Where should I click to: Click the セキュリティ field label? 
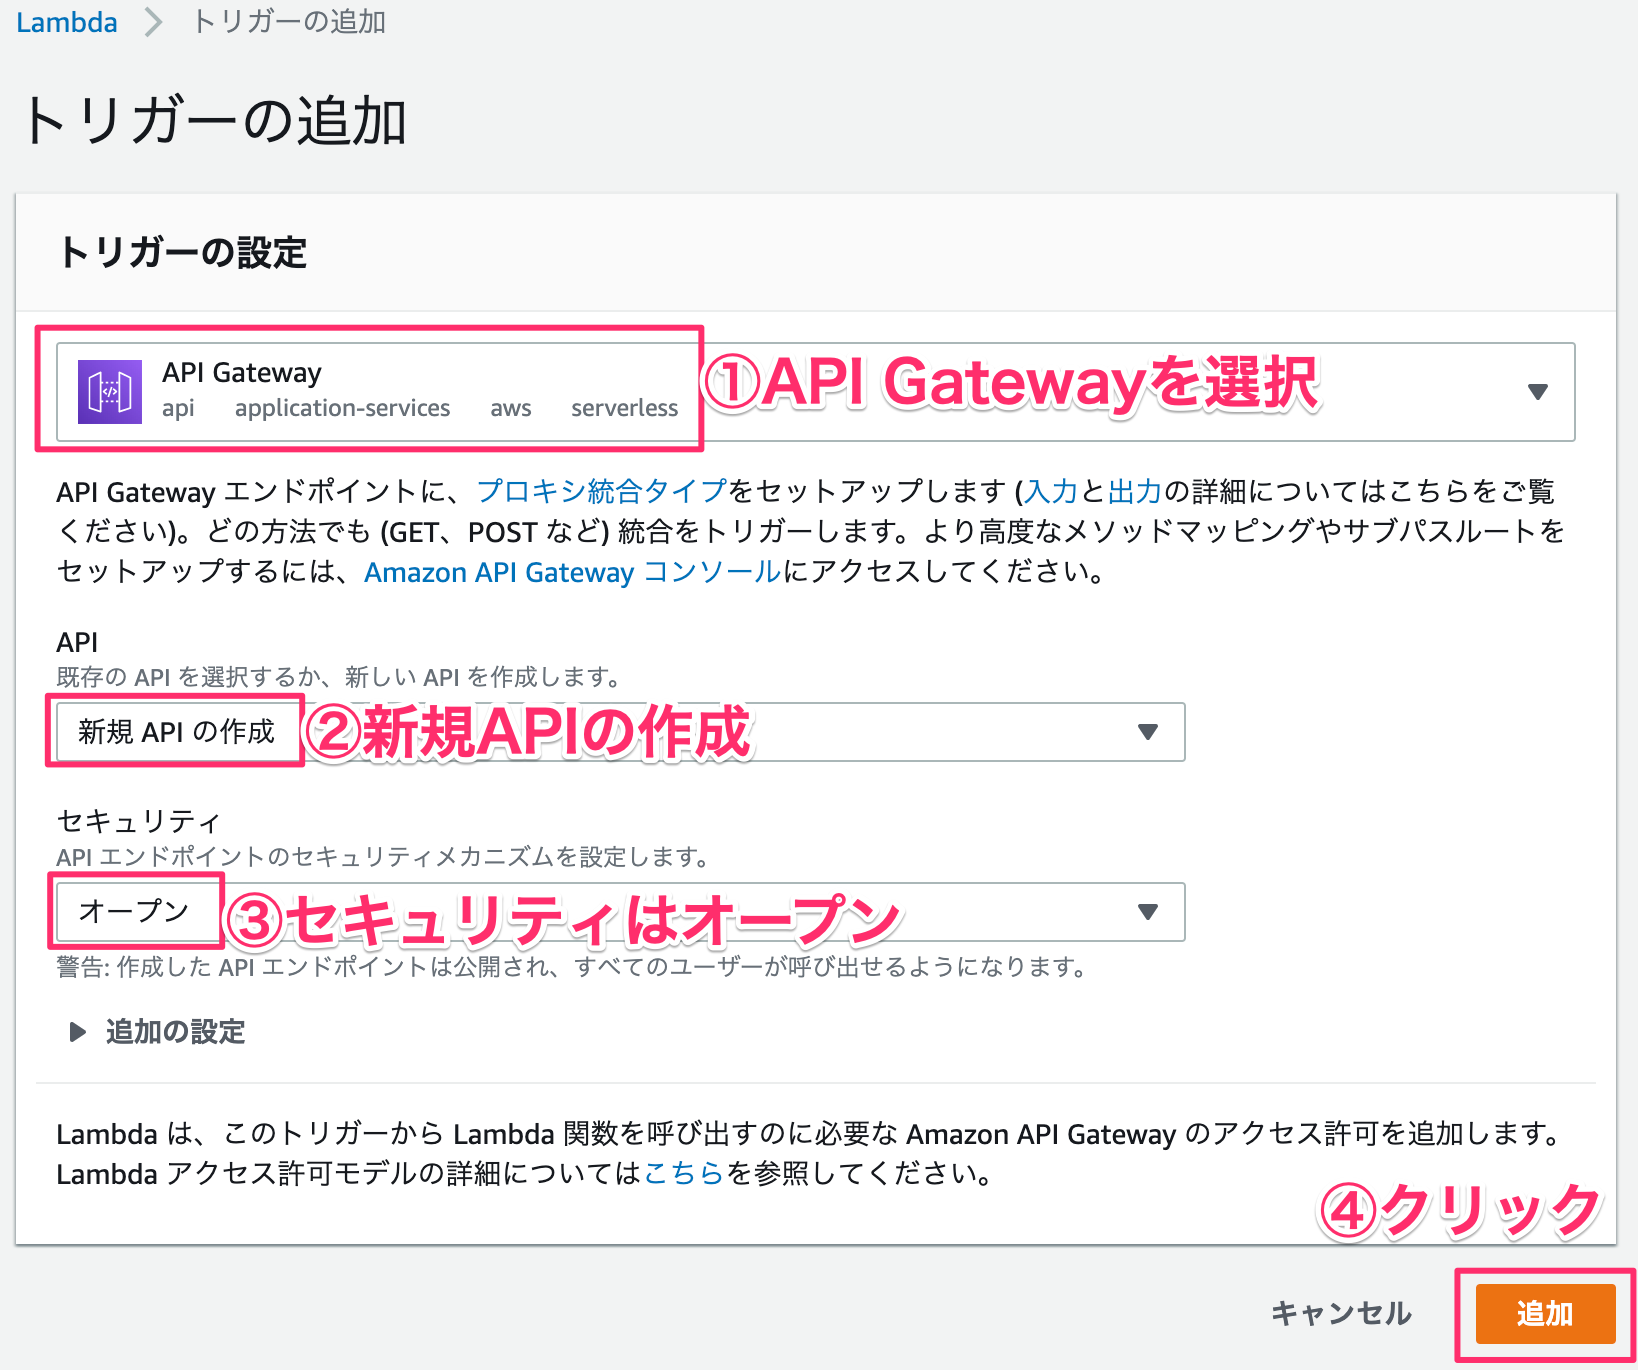[138, 821]
